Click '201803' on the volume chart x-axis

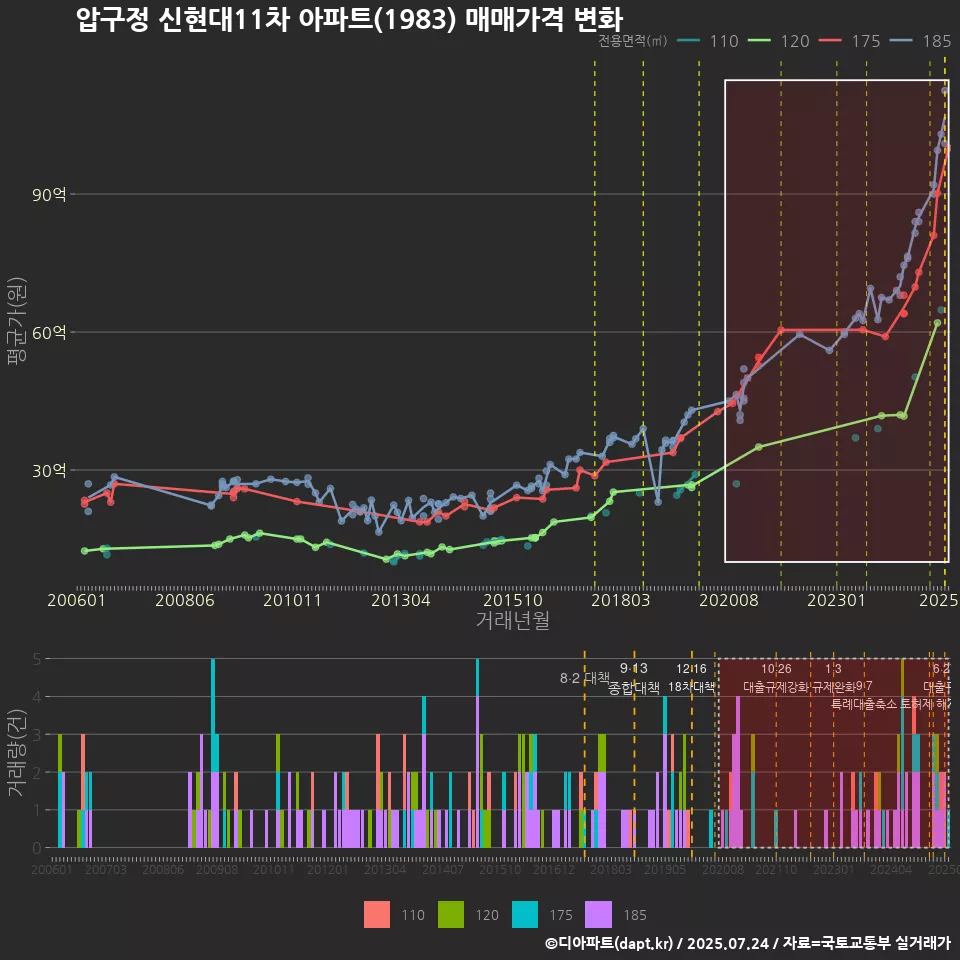(x=611, y=869)
